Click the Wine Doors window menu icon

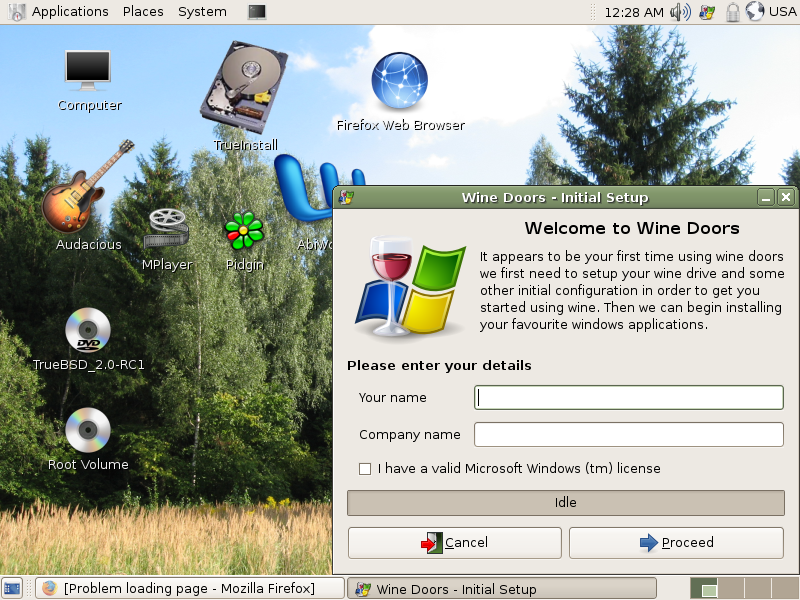(x=346, y=197)
